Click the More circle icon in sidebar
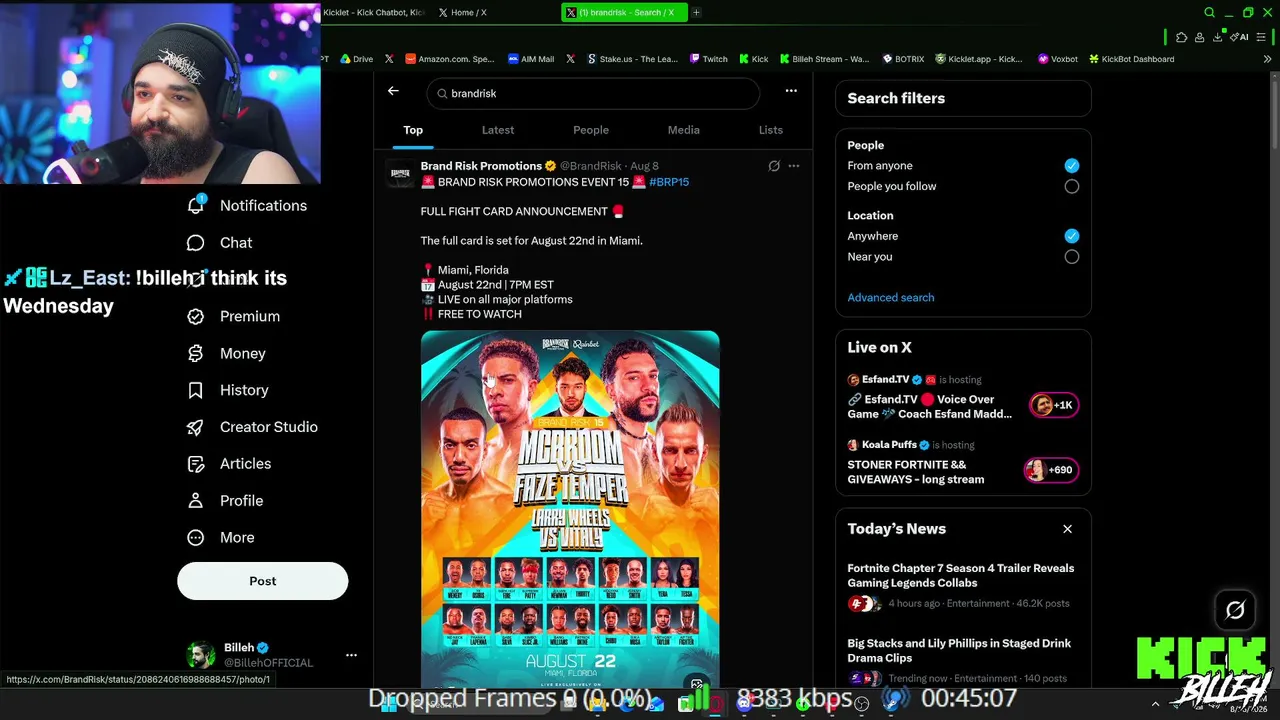 coord(196,538)
